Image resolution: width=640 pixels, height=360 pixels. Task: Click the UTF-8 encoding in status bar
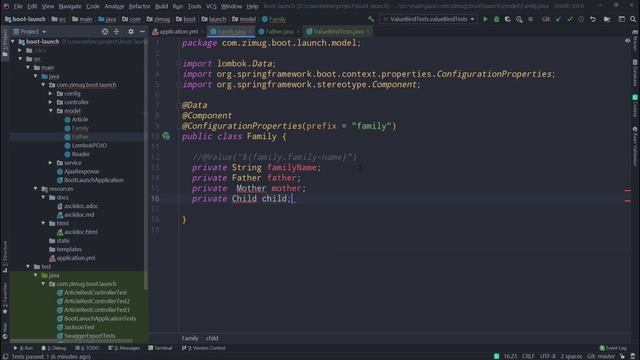coord(547,356)
